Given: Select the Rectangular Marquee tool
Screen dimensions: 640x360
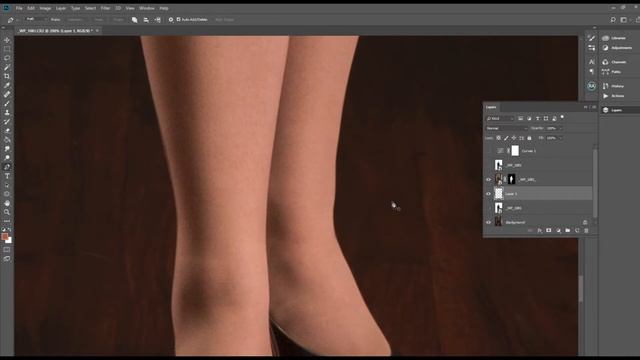Looking at the screenshot, I should [7, 49].
